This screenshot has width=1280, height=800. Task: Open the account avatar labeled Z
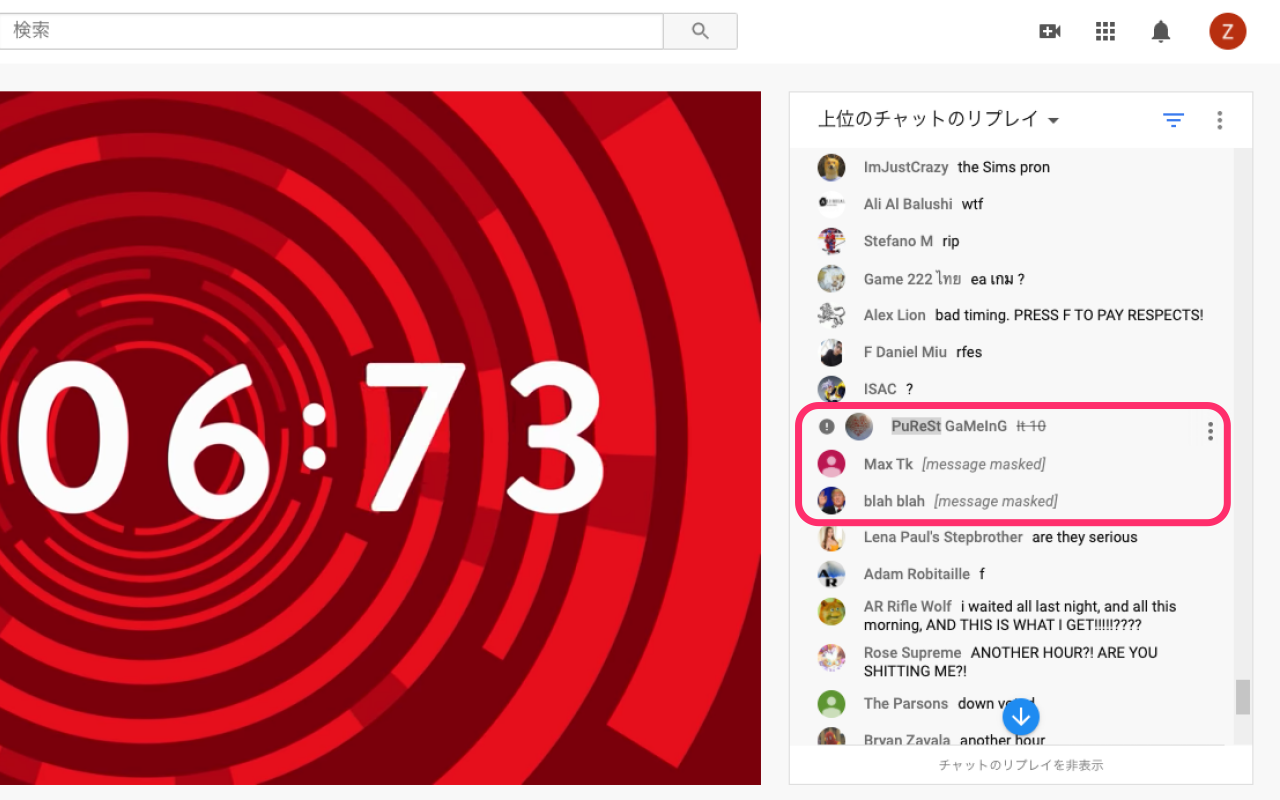pyautogui.click(x=1227, y=31)
